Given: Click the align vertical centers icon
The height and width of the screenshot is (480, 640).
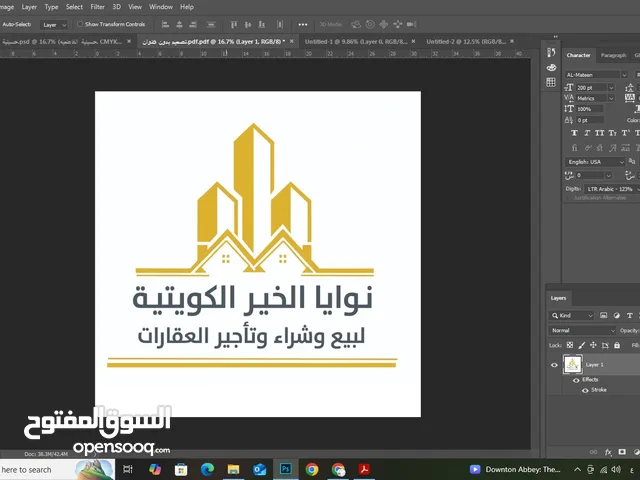Looking at the screenshot, I should coord(248,24).
